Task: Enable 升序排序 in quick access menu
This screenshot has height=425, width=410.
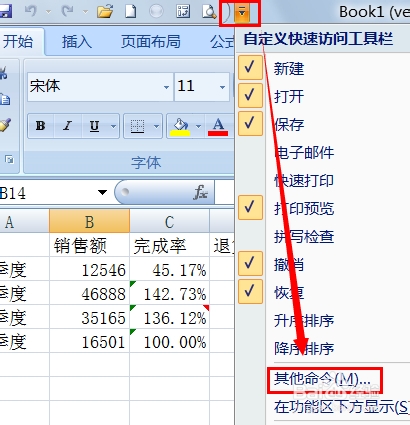Action: point(304,321)
